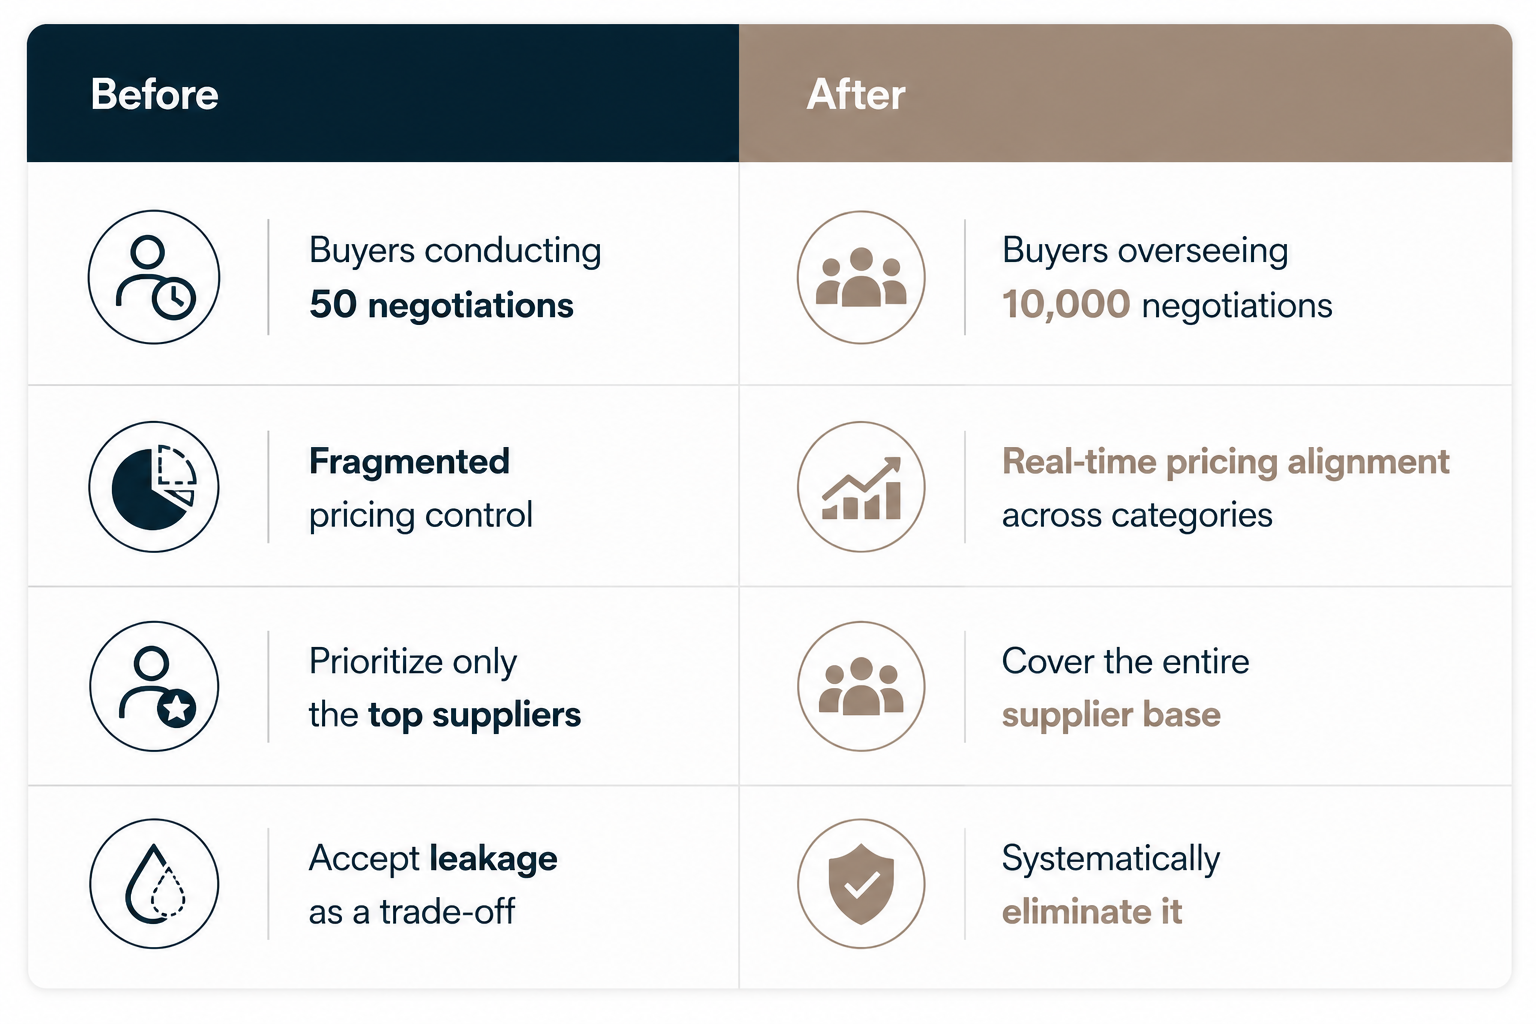Viewport: 1536px width, 1024px height.
Task: Click the "50 negotiations" bold text
Action: pos(441,305)
